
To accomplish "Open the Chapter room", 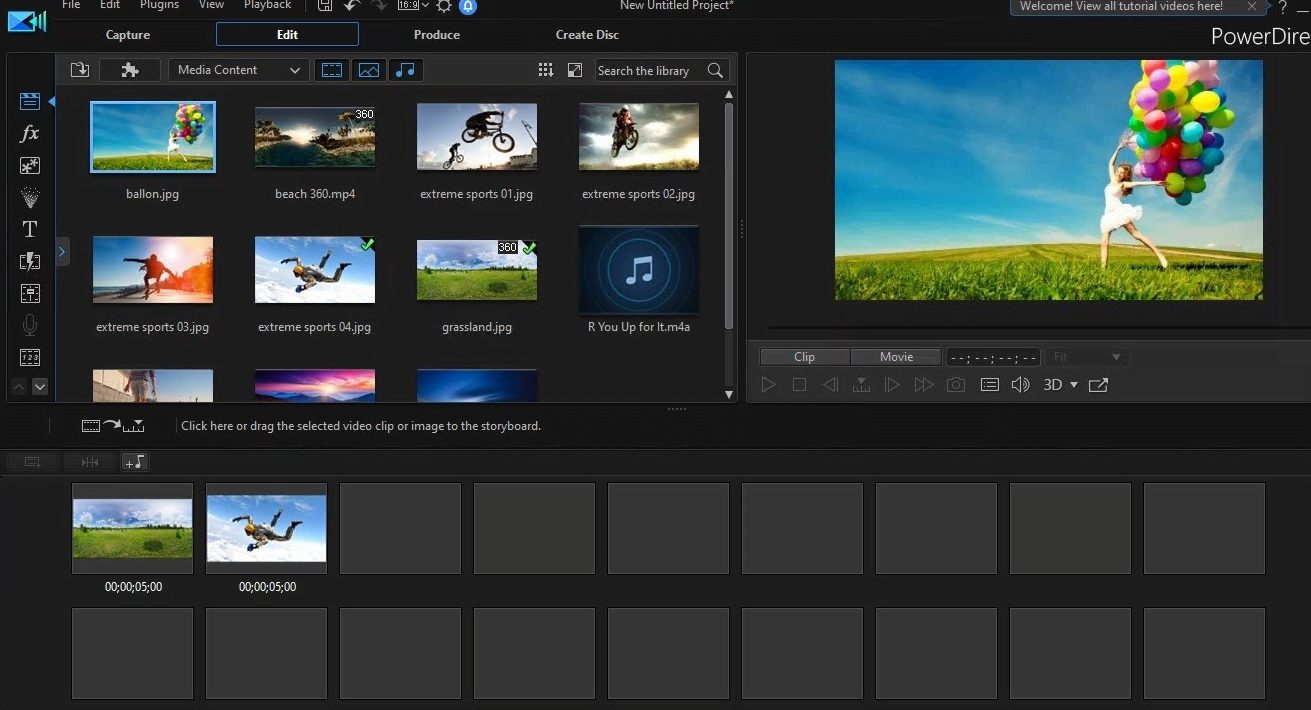I will click(x=30, y=357).
